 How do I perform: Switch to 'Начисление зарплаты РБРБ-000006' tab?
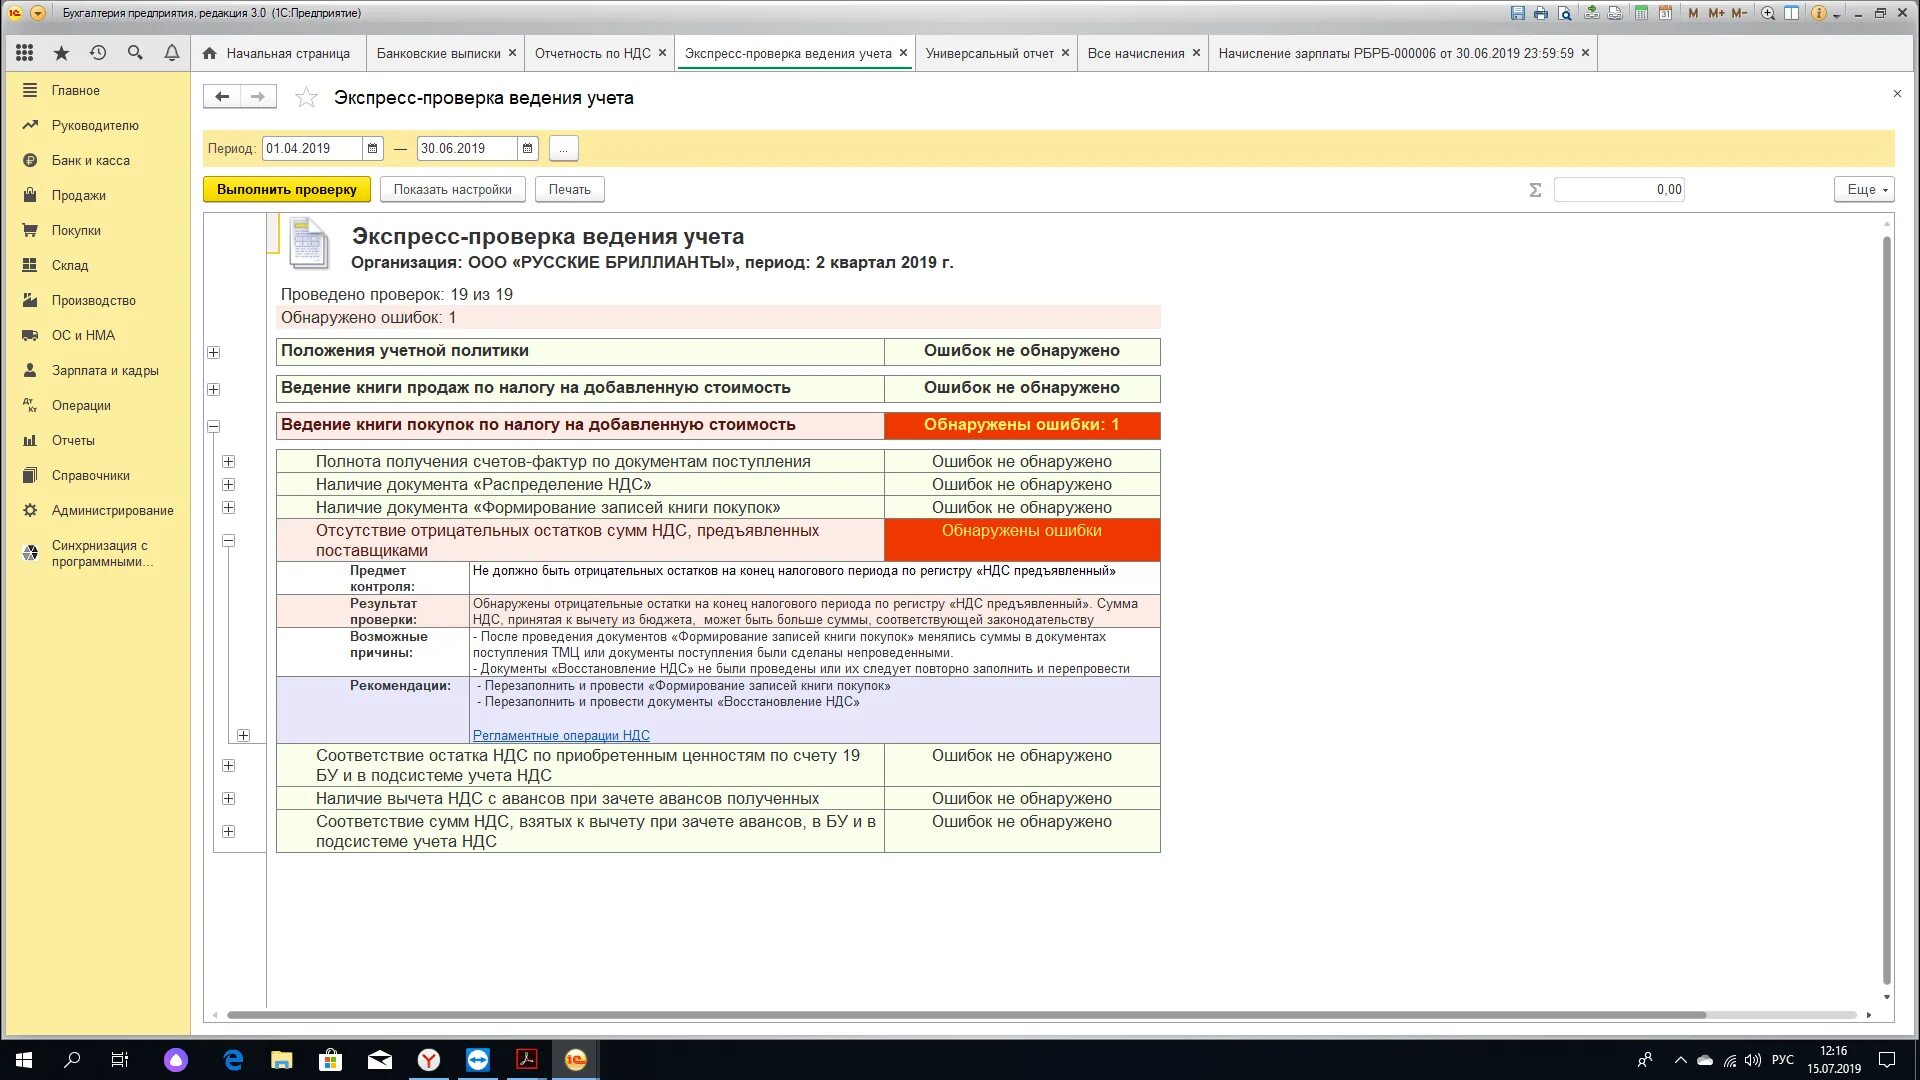coord(1395,53)
